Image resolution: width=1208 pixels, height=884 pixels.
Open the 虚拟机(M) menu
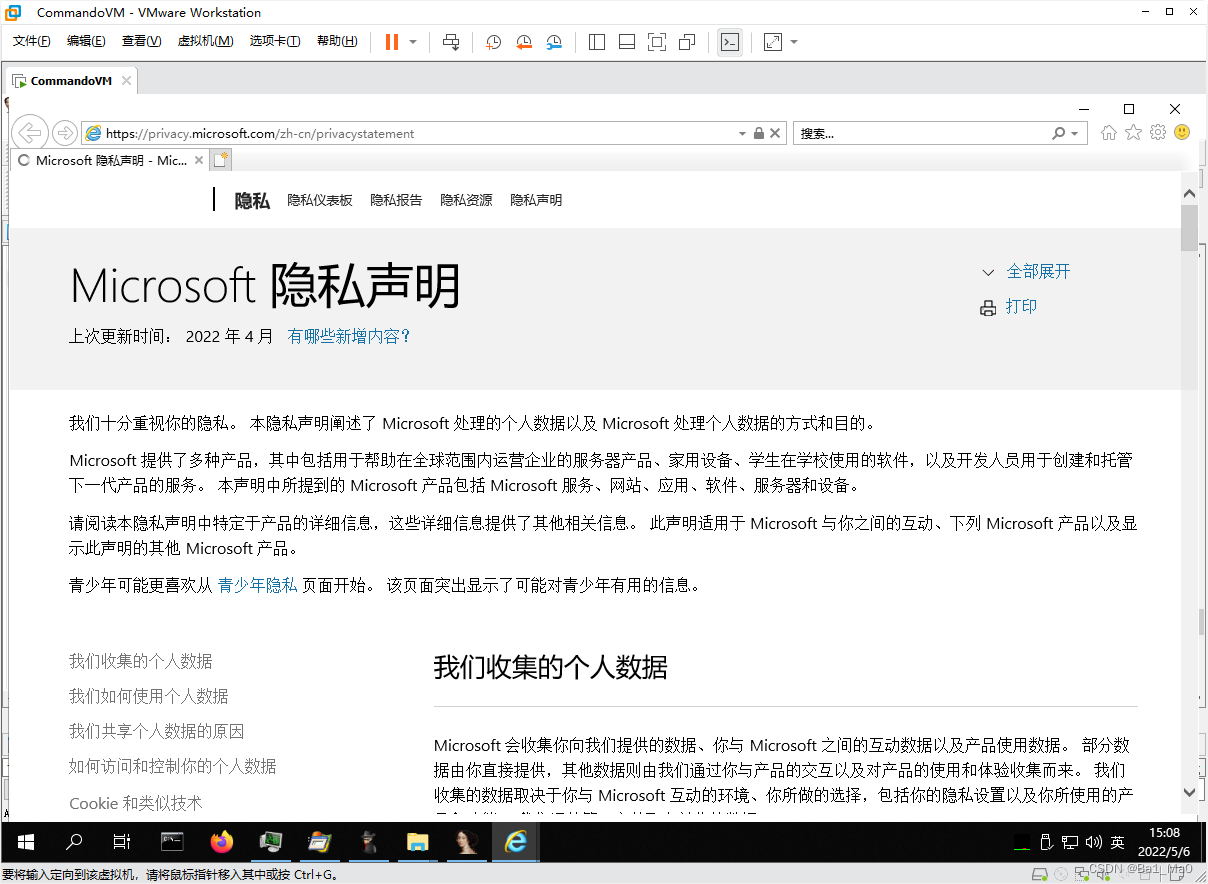[x=205, y=41]
